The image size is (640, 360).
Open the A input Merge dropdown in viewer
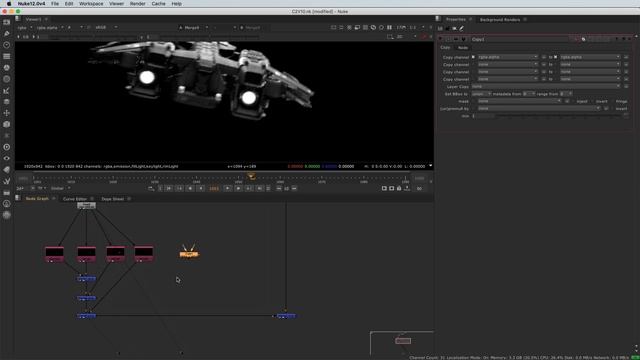[193, 28]
